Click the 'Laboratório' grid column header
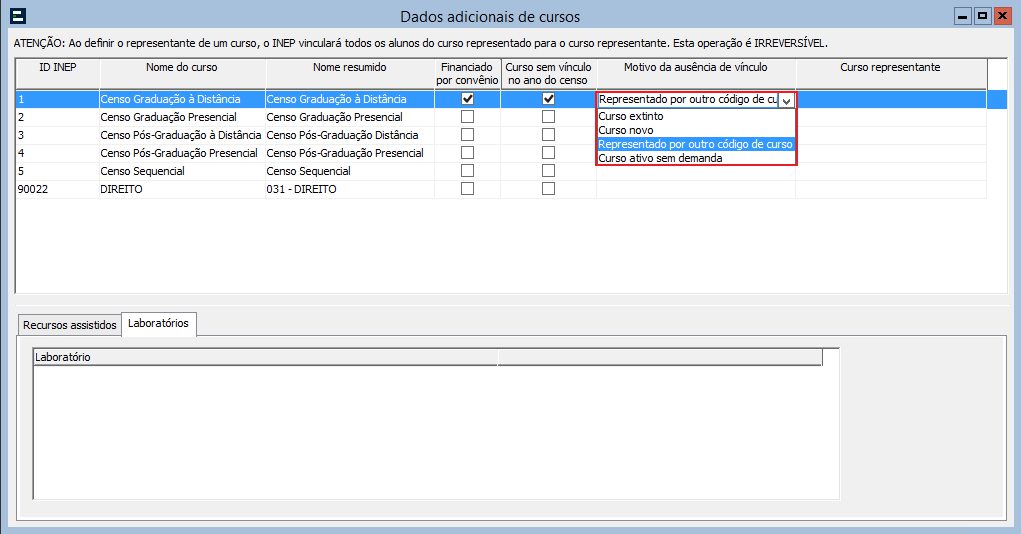Image resolution: width=1021 pixels, height=534 pixels. pos(265,357)
